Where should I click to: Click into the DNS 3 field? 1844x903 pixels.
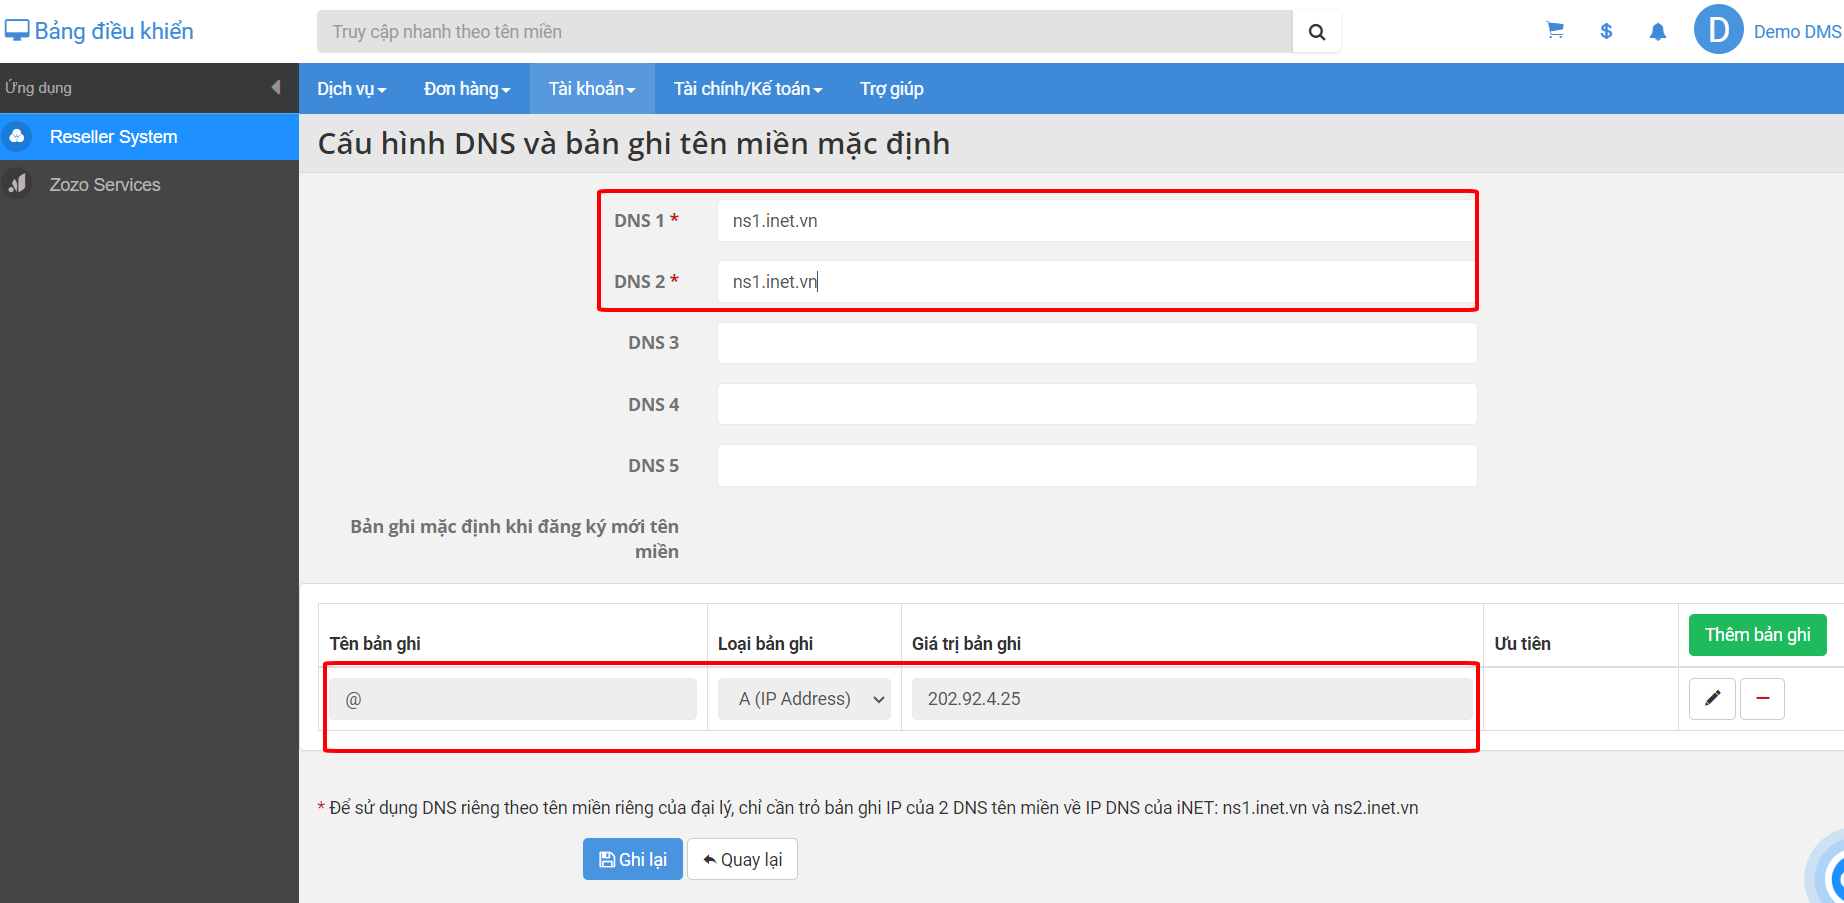coord(1097,343)
